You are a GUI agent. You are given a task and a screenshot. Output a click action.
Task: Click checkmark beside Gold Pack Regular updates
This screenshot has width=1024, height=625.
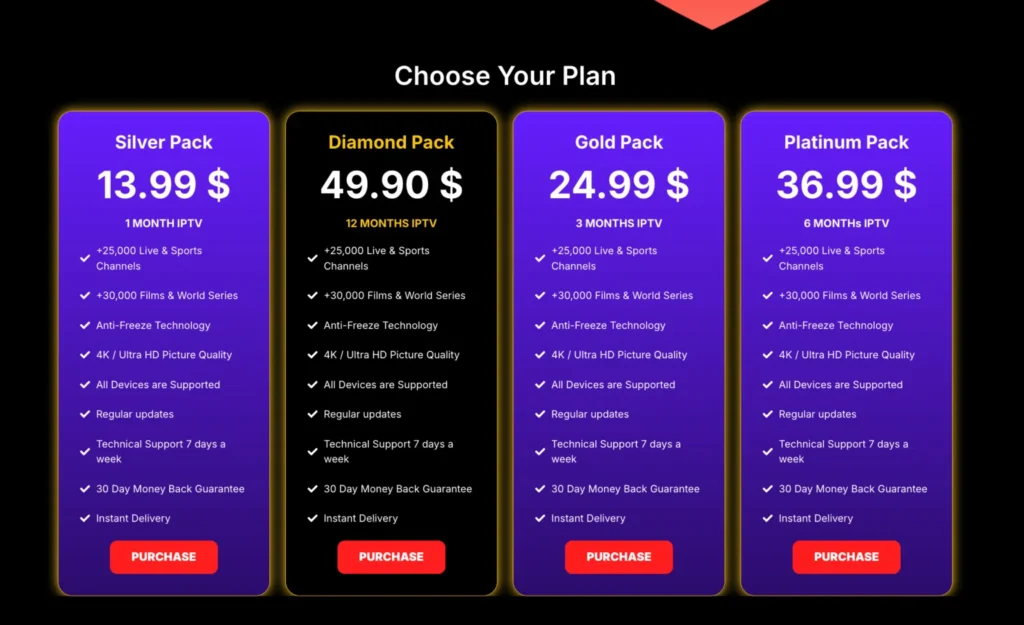(x=540, y=414)
